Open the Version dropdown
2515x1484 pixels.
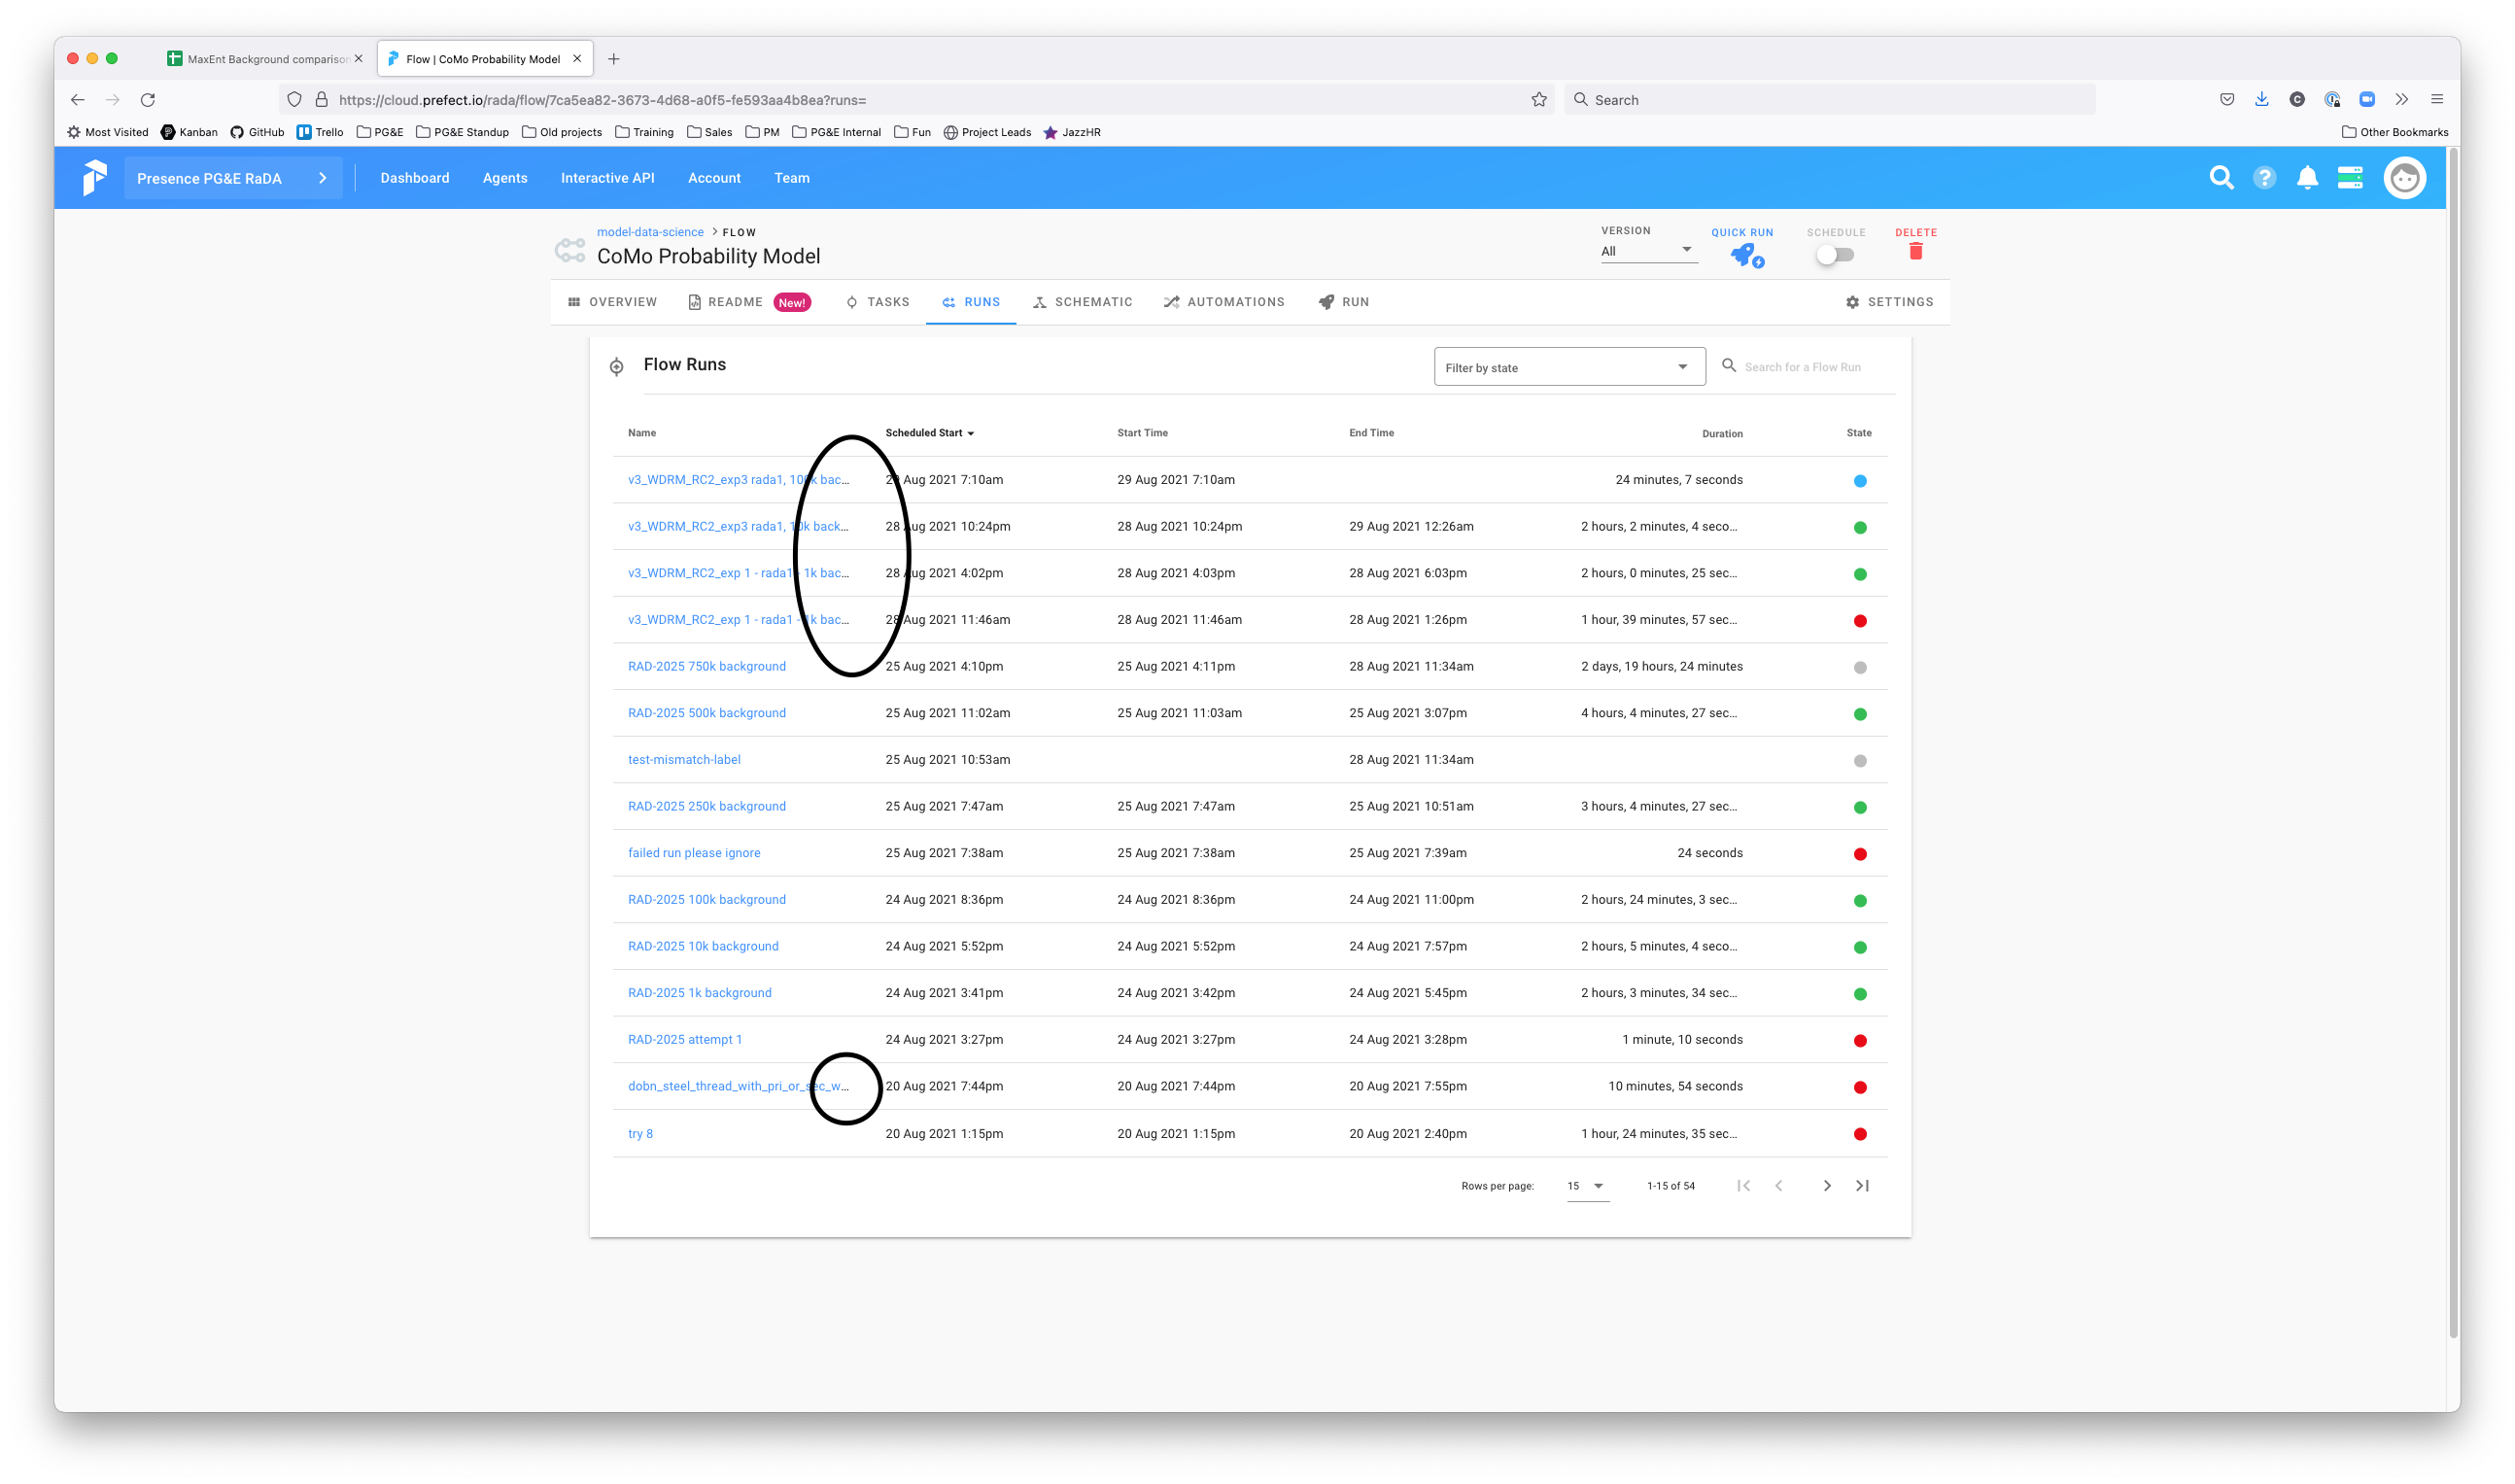1647,250
